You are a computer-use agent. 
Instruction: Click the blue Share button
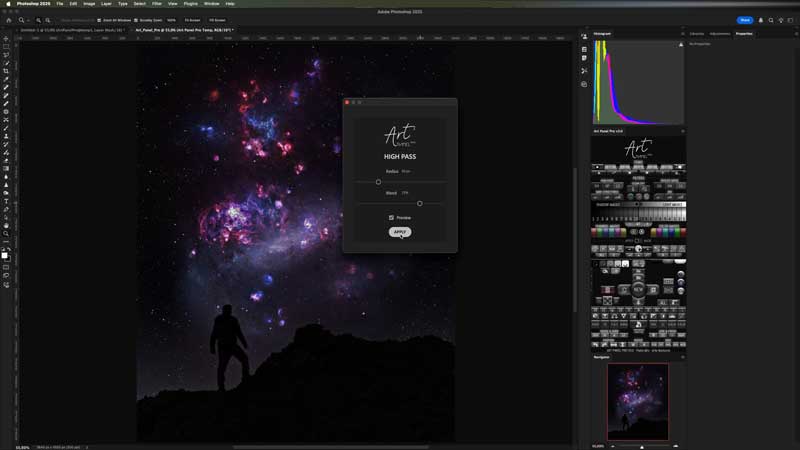(x=745, y=20)
